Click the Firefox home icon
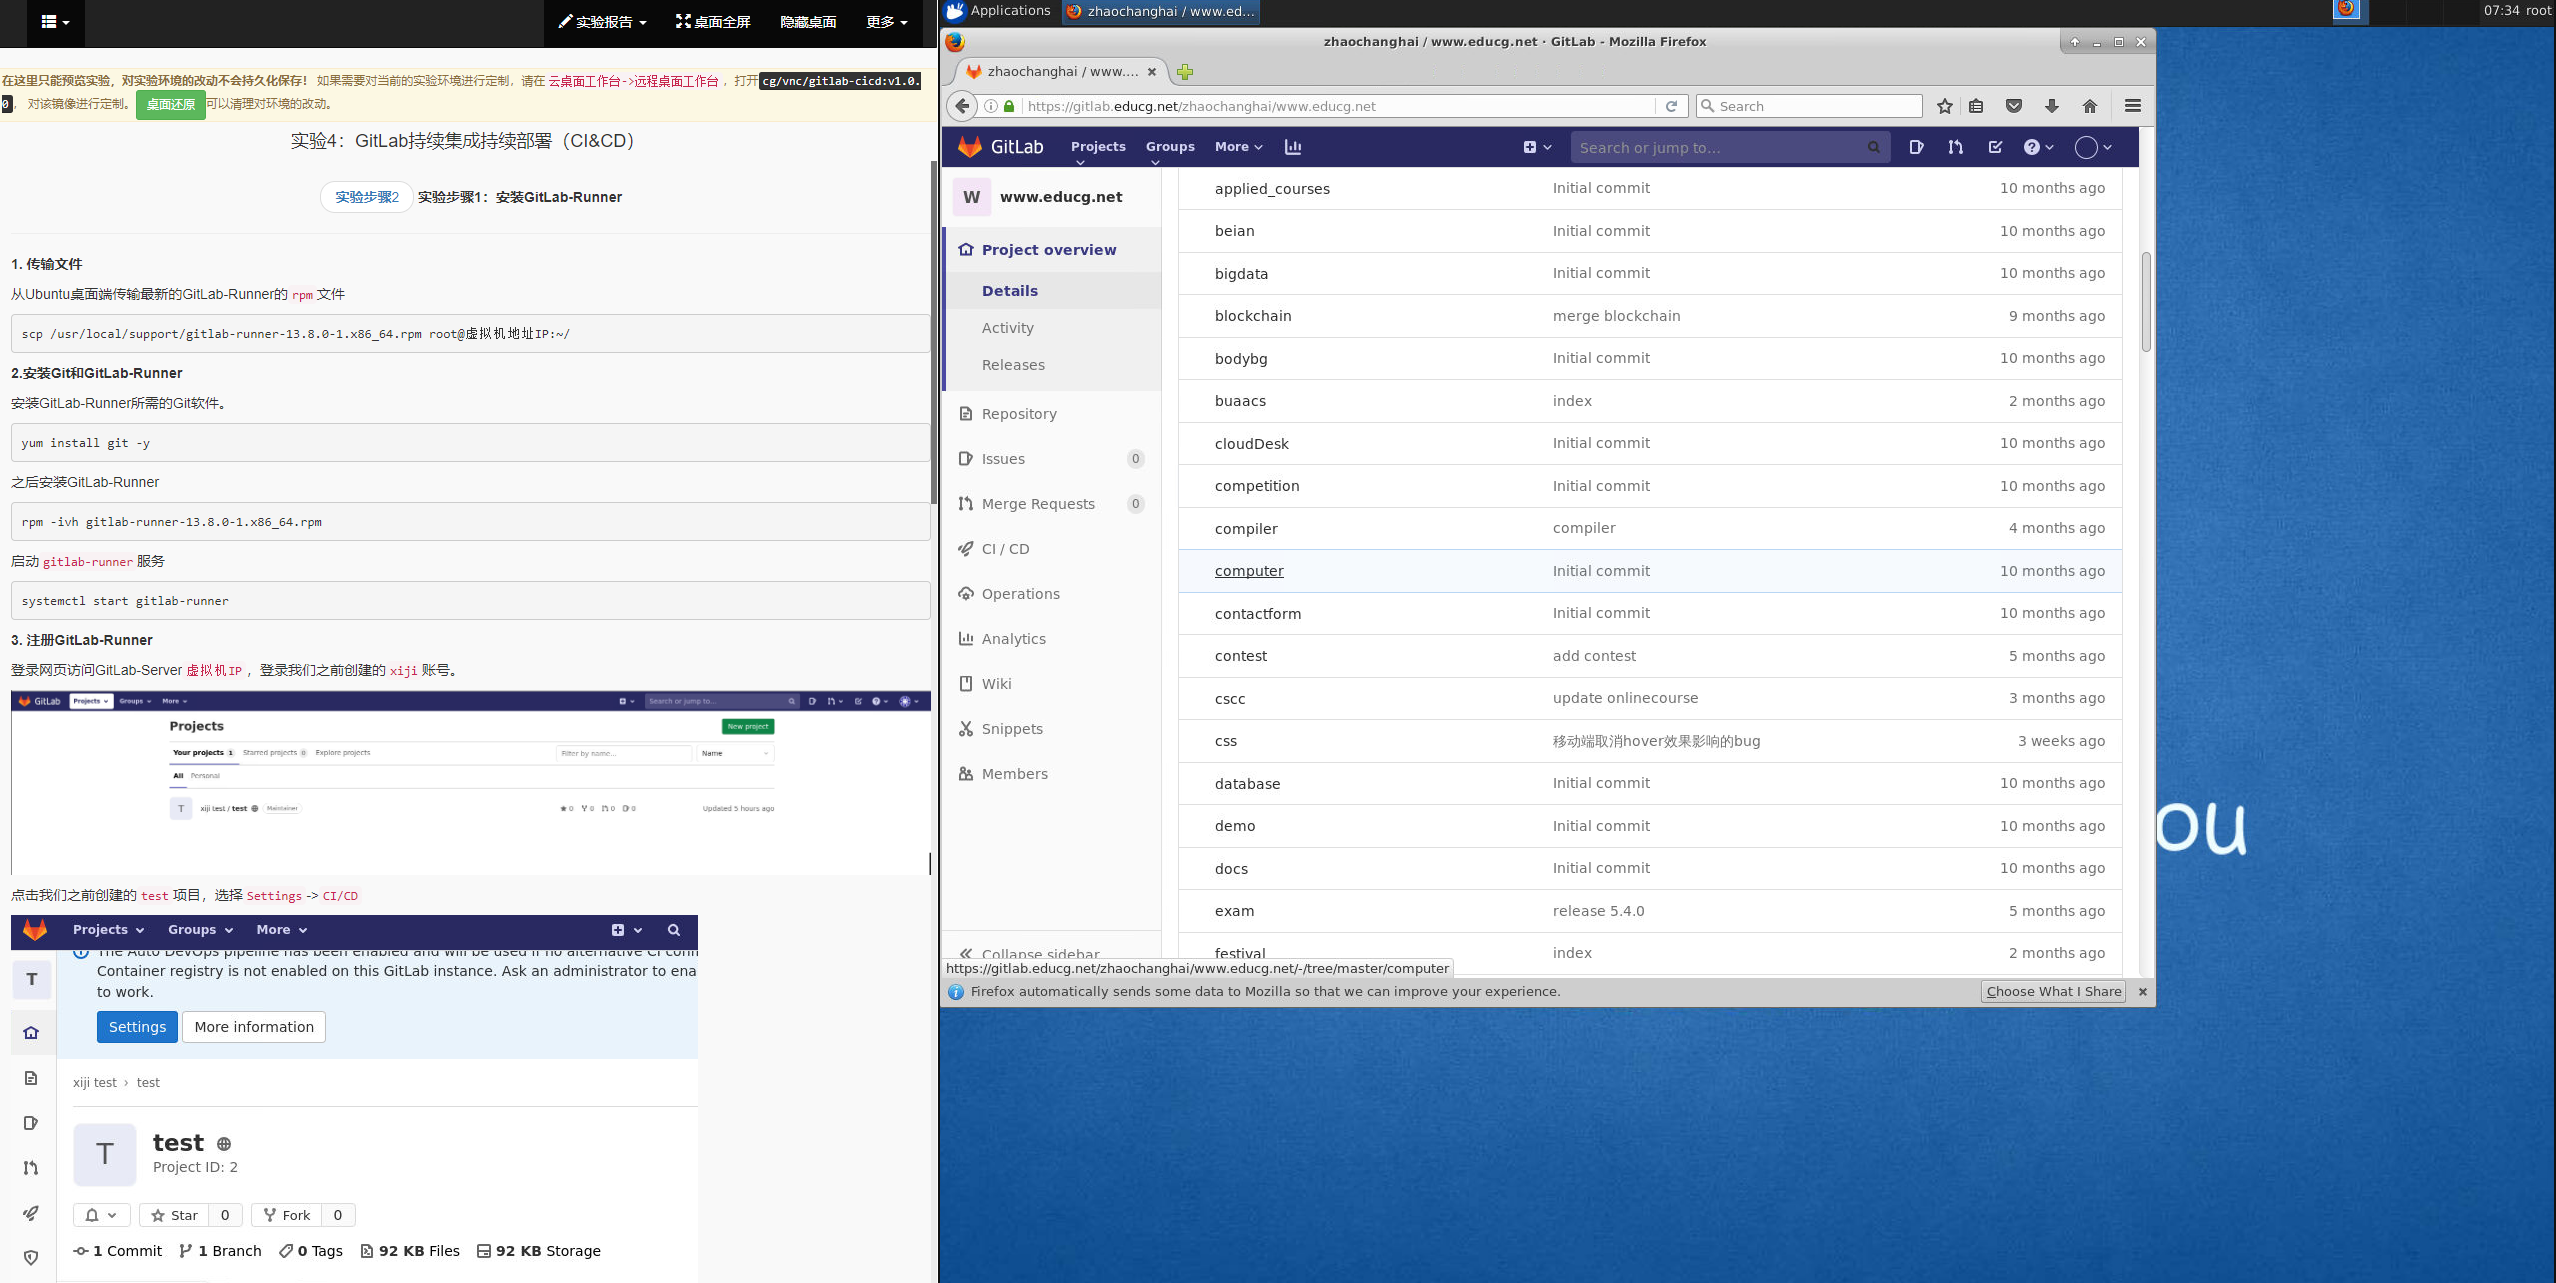The image size is (2556, 1283). (x=2090, y=106)
